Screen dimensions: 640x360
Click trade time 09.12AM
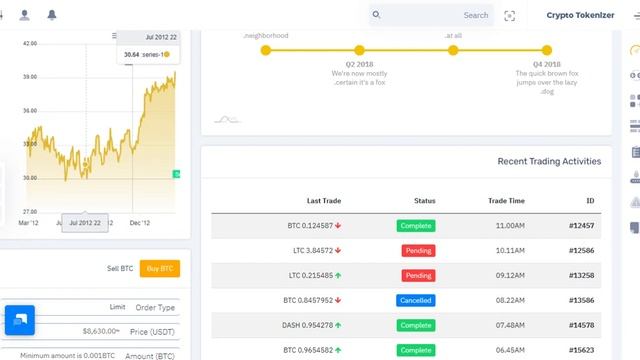point(510,276)
